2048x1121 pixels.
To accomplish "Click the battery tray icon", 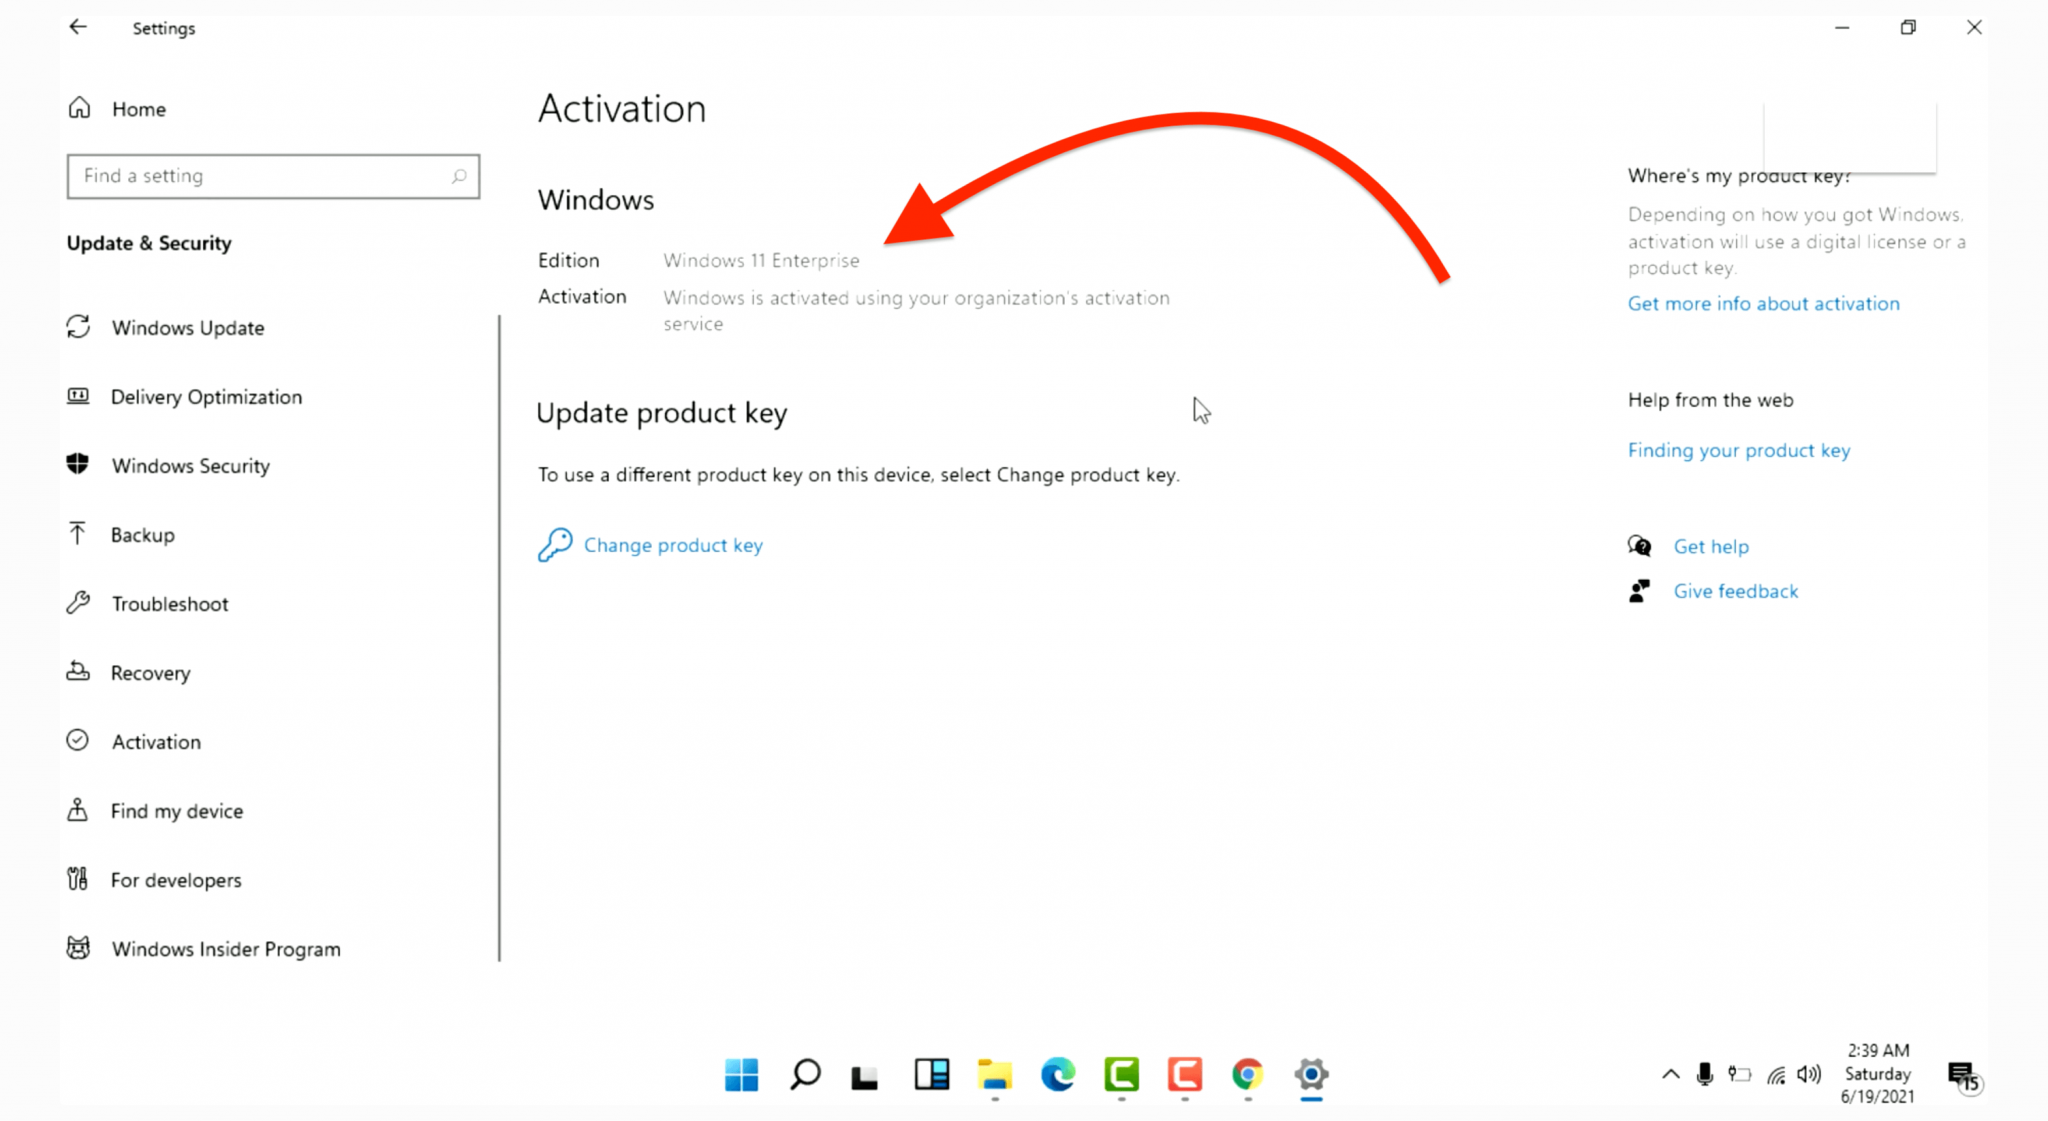I will coord(1740,1075).
